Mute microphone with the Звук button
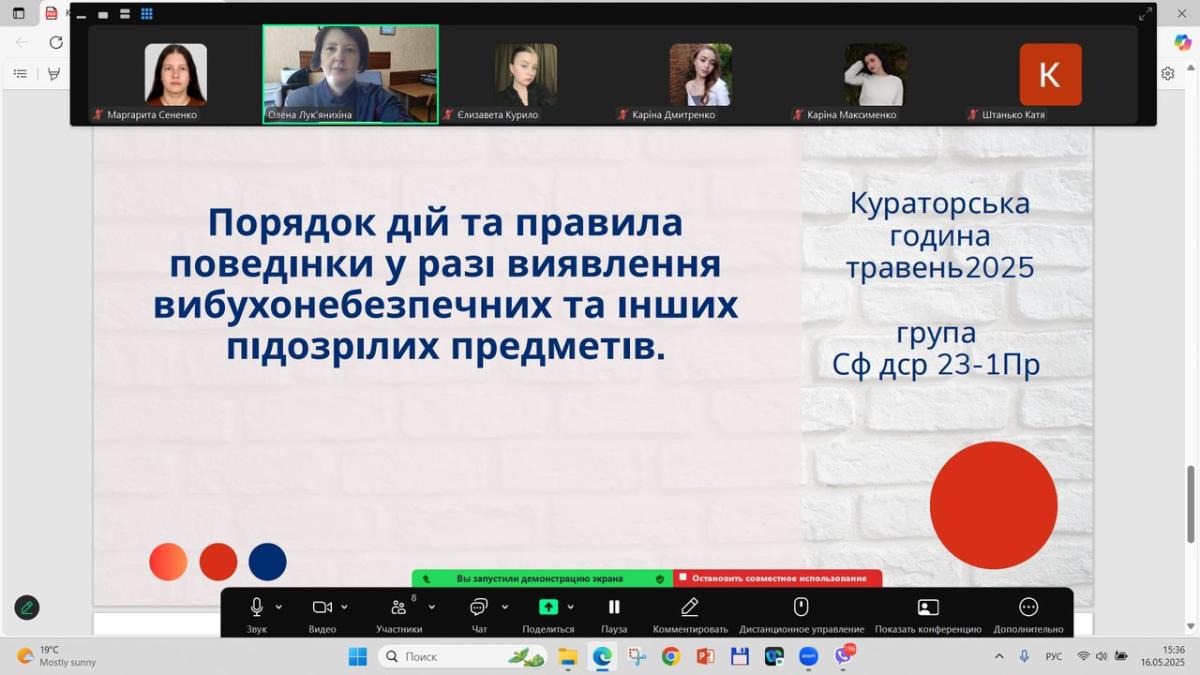 (x=257, y=607)
